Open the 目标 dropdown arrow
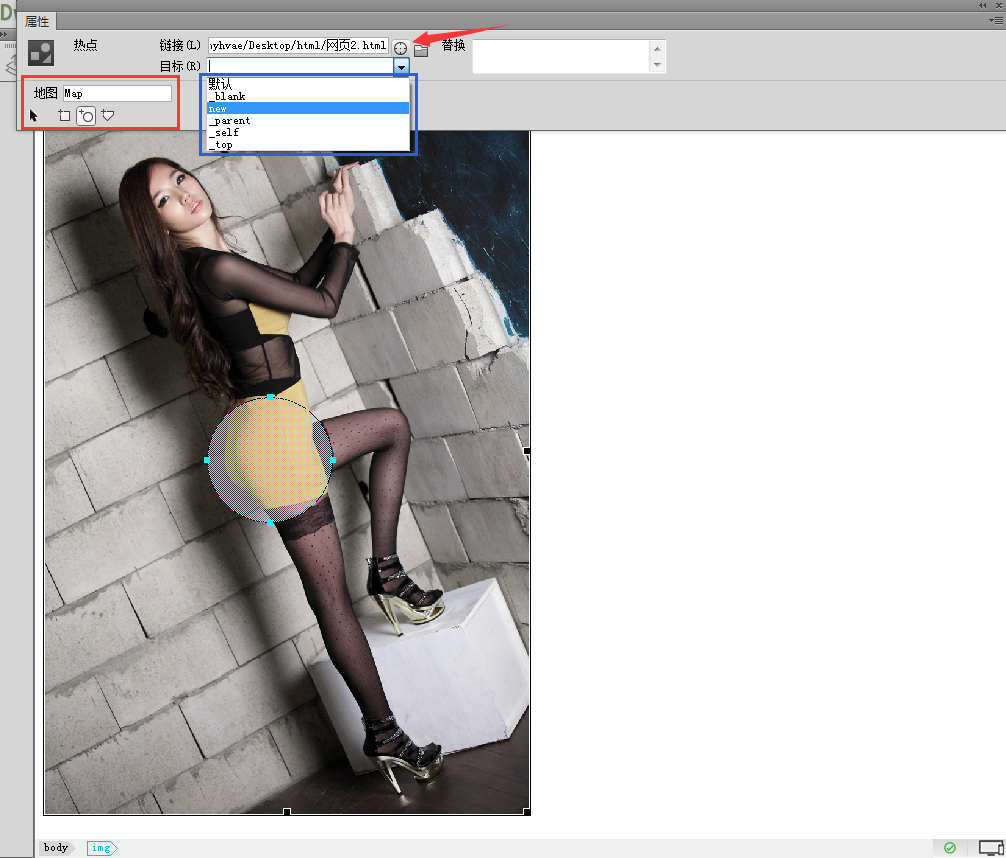The width and height of the screenshot is (1006, 858). 402,66
